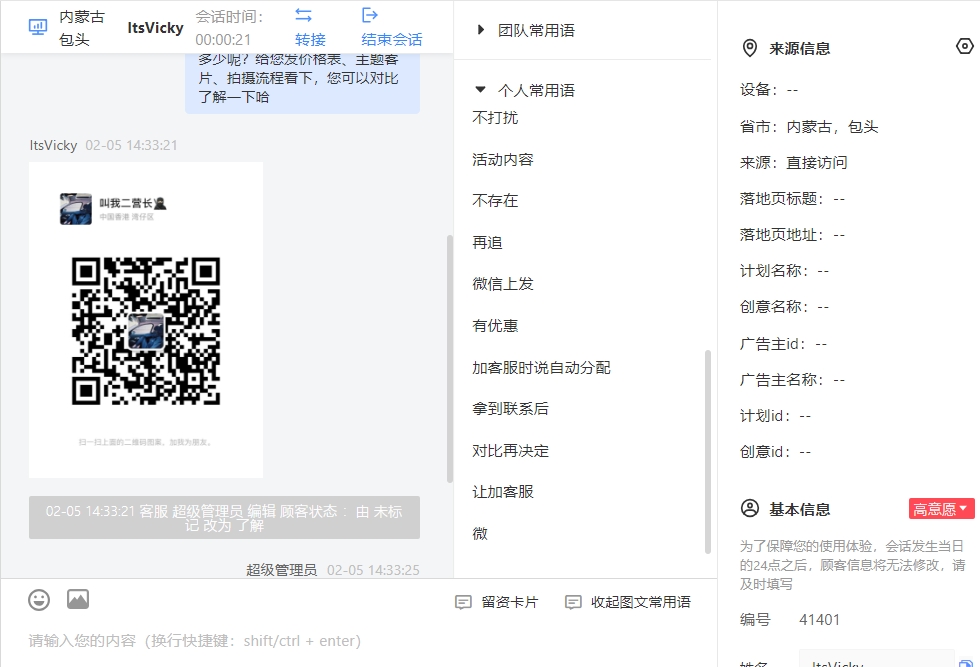Click the 创意名称 row
The width and height of the screenshot is (980, 667).
point(784,307)
